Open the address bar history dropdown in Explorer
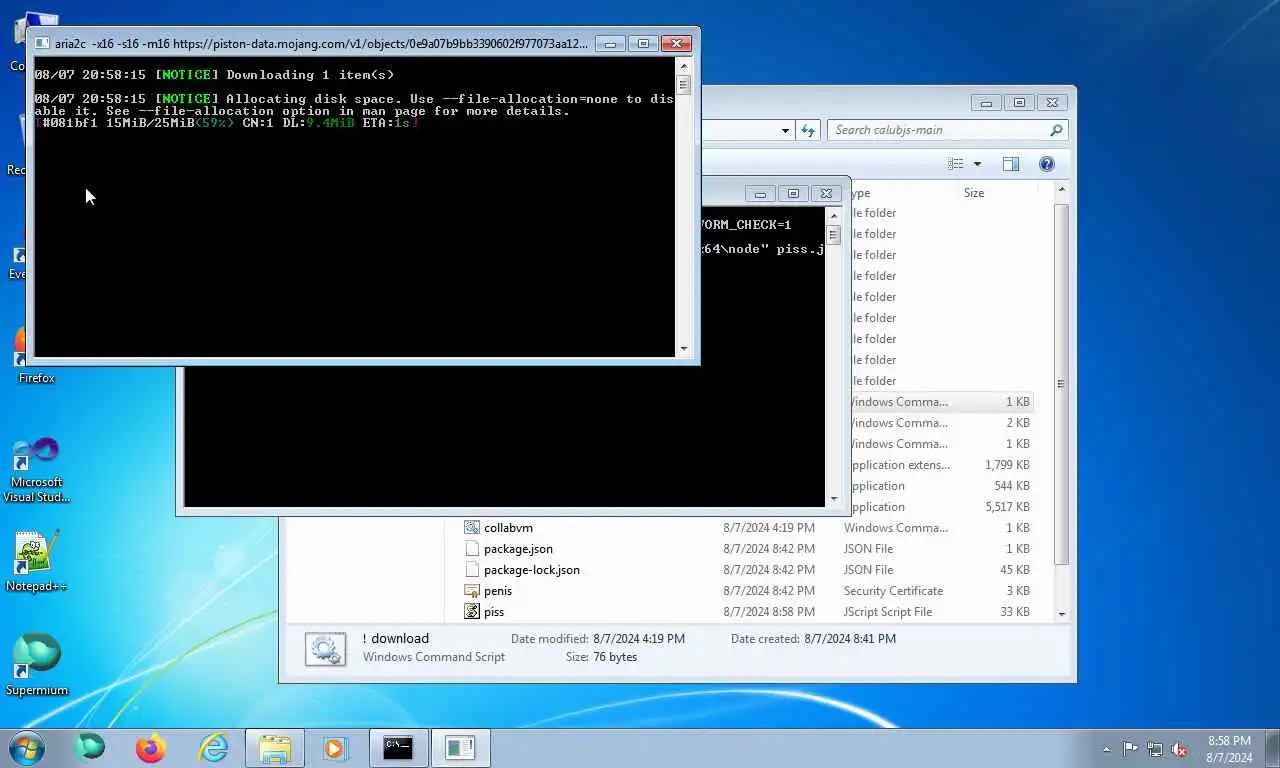The width and height of the screenshot is (1280, 768). click(785, 130)
